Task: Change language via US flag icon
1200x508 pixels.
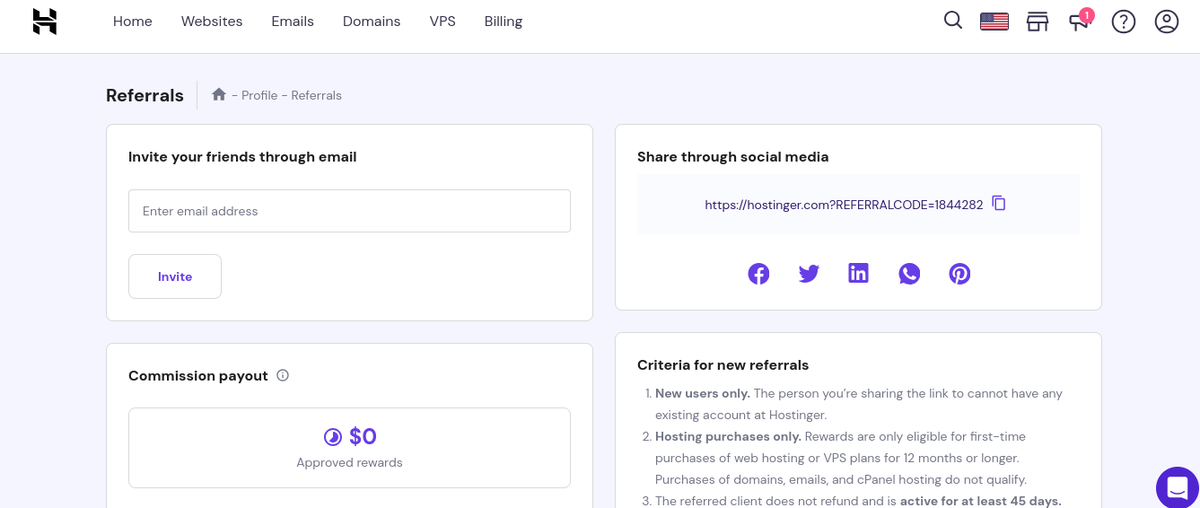Action: pos(994,21)
